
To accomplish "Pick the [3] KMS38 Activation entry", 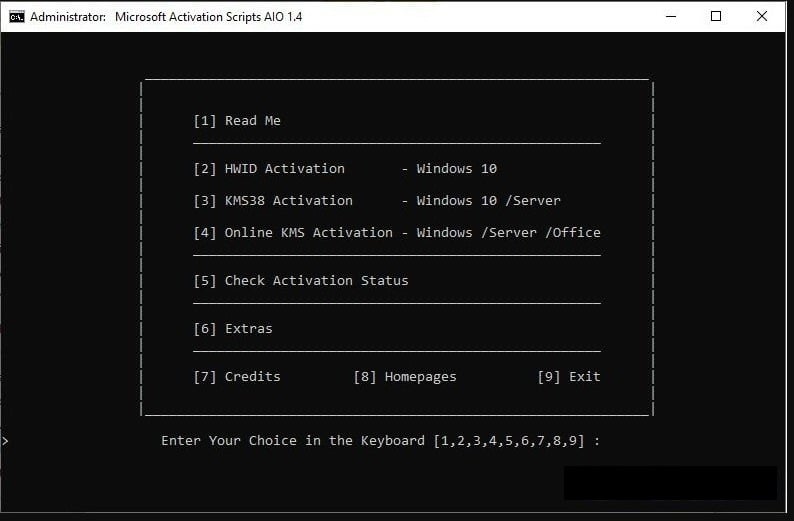I will (x=273, y=201).
